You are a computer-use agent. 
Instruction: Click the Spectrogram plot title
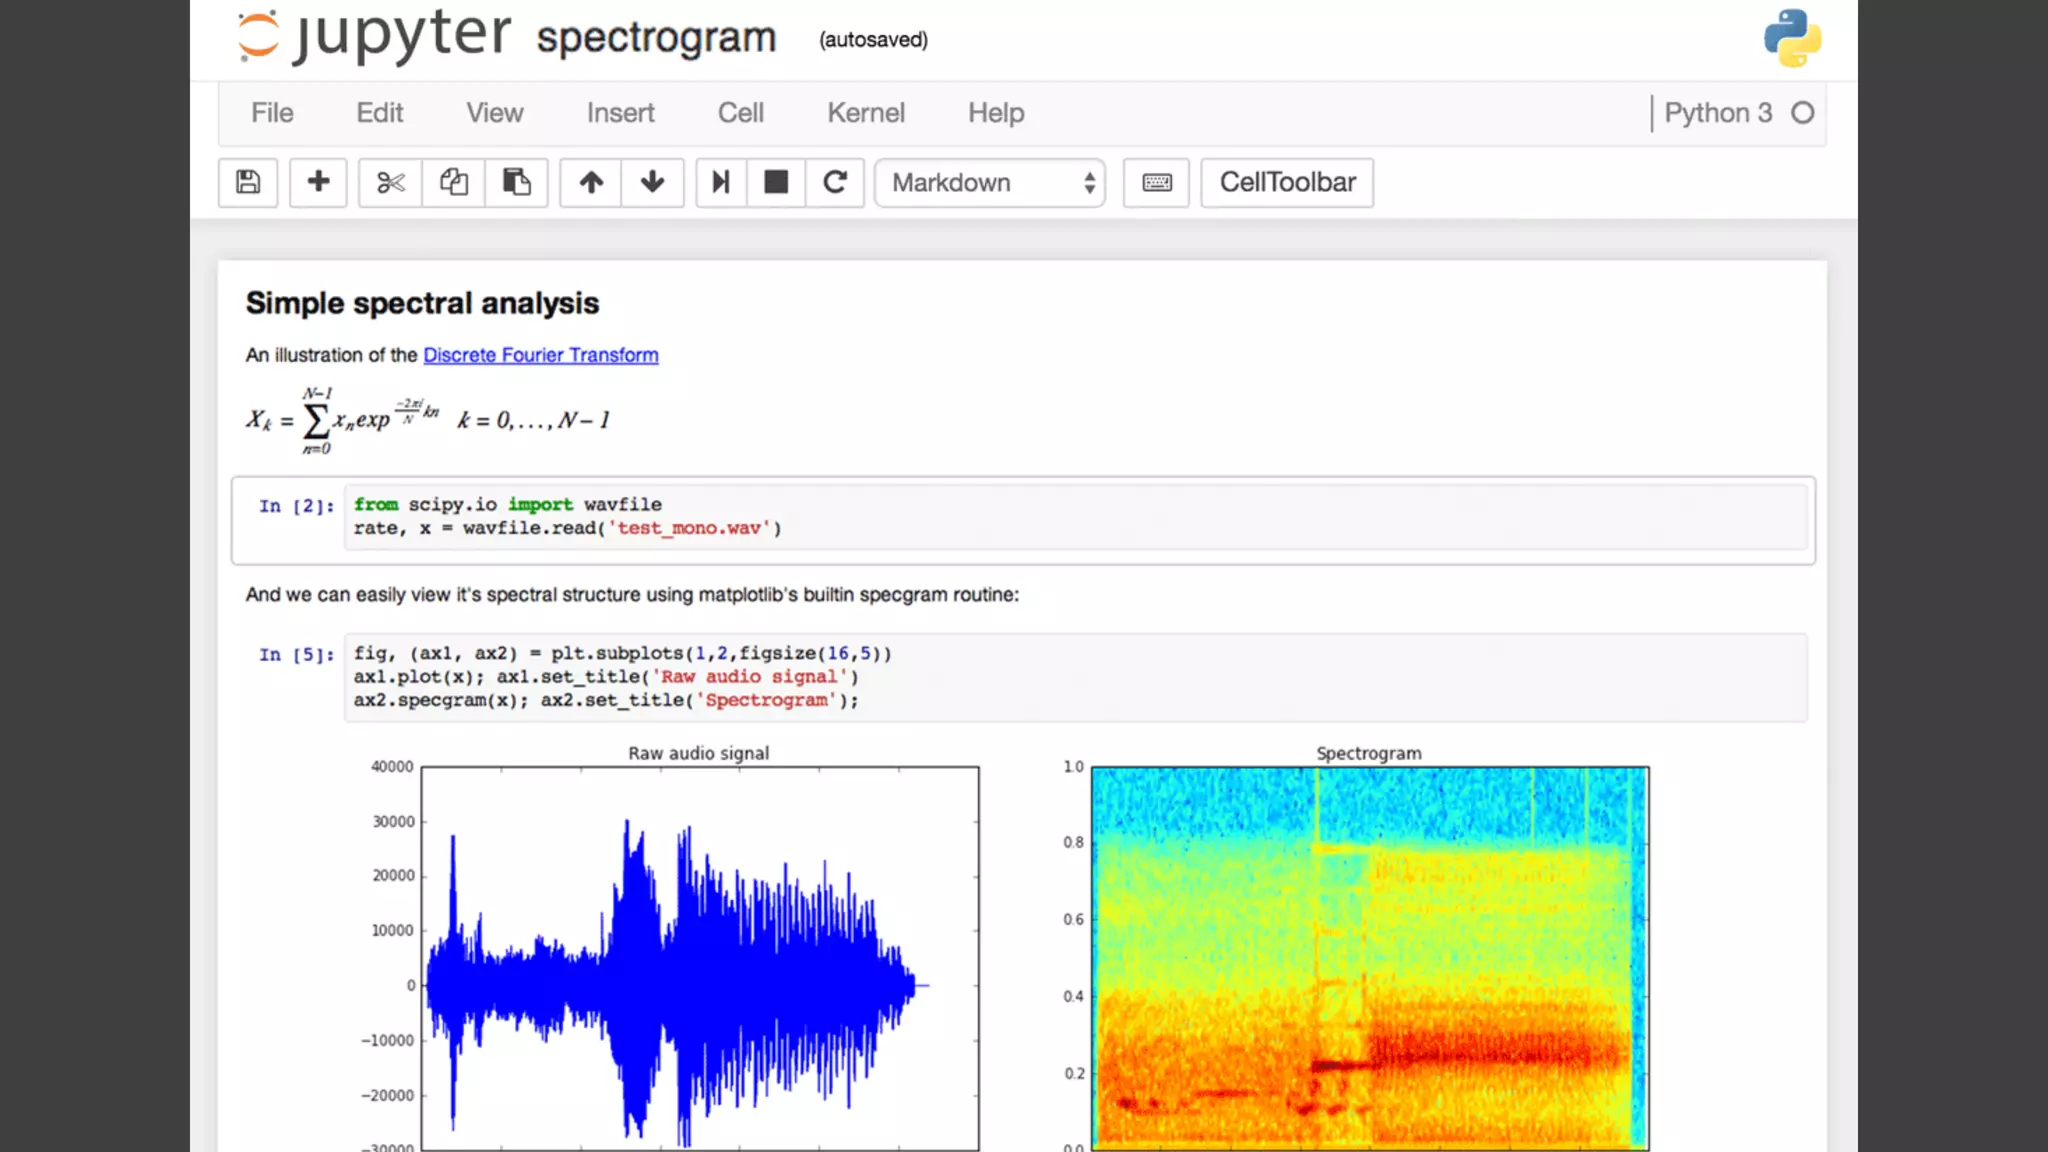point(1368,753)
